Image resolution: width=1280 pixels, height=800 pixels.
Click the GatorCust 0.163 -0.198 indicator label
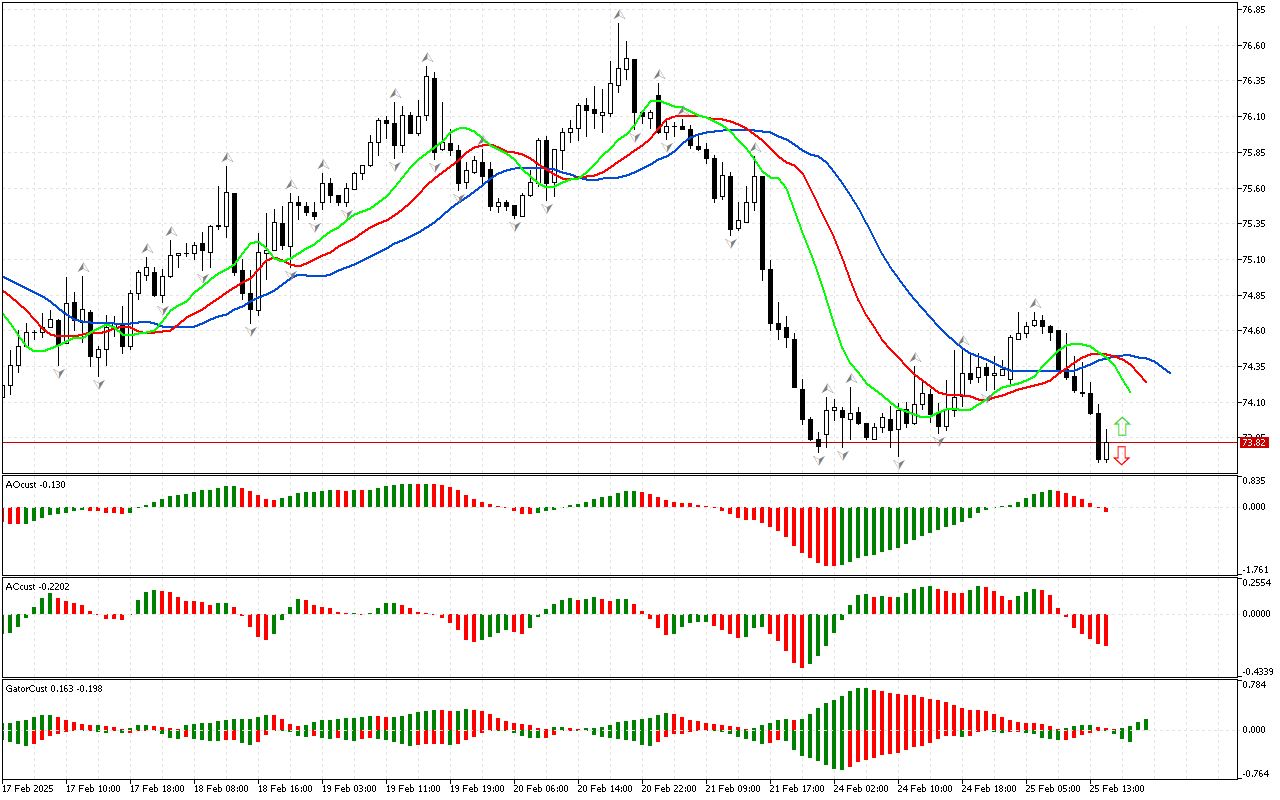tap(54, 688)
